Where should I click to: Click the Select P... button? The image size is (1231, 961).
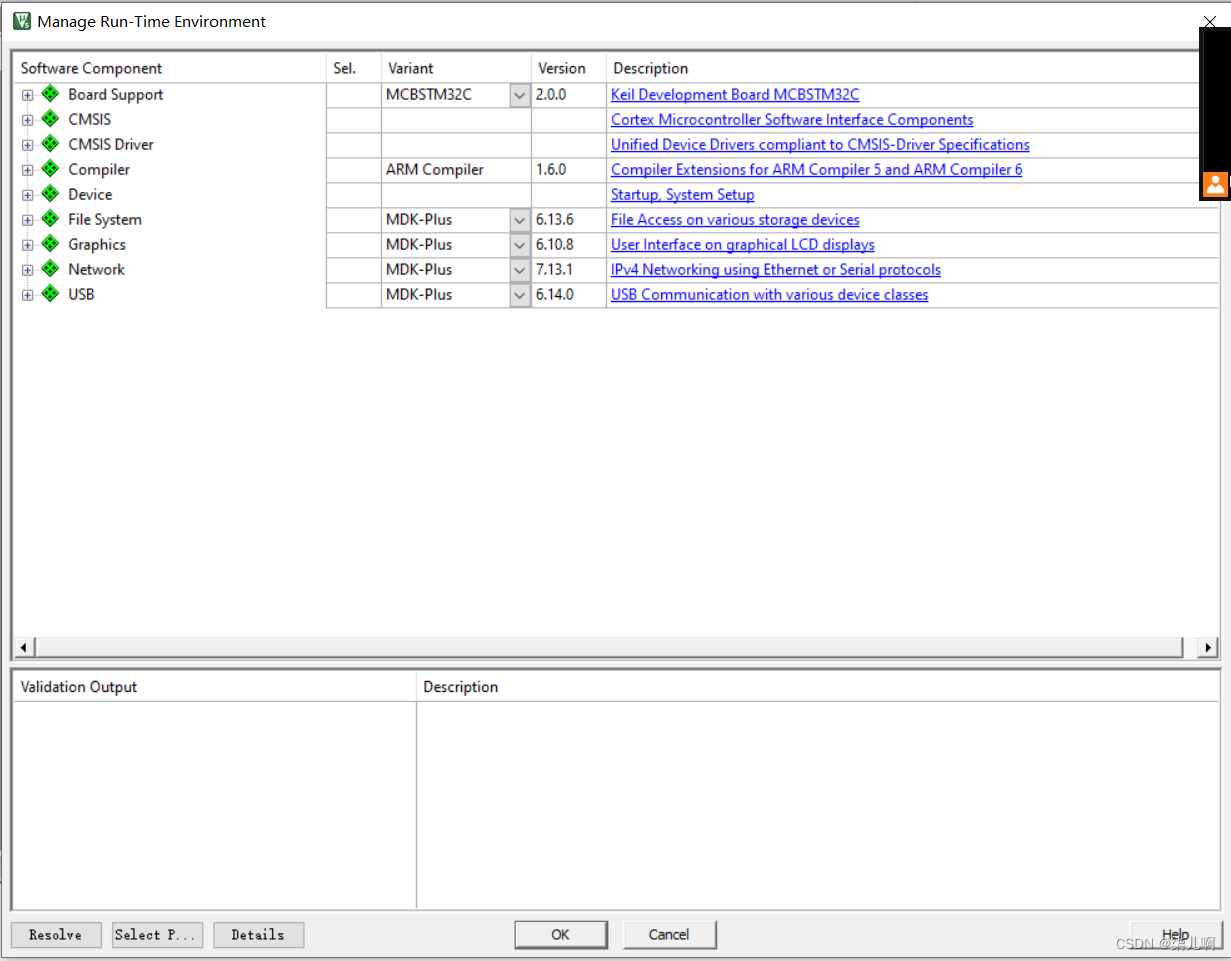[157, 935]
